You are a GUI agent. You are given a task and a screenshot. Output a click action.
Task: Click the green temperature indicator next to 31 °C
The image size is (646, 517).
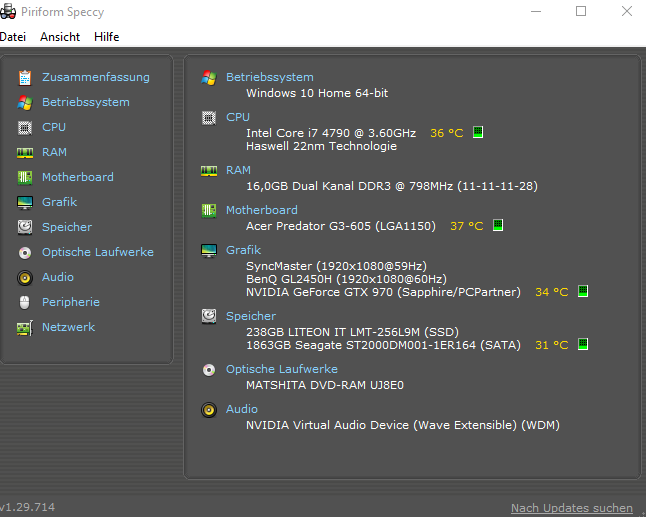point(583,344)
